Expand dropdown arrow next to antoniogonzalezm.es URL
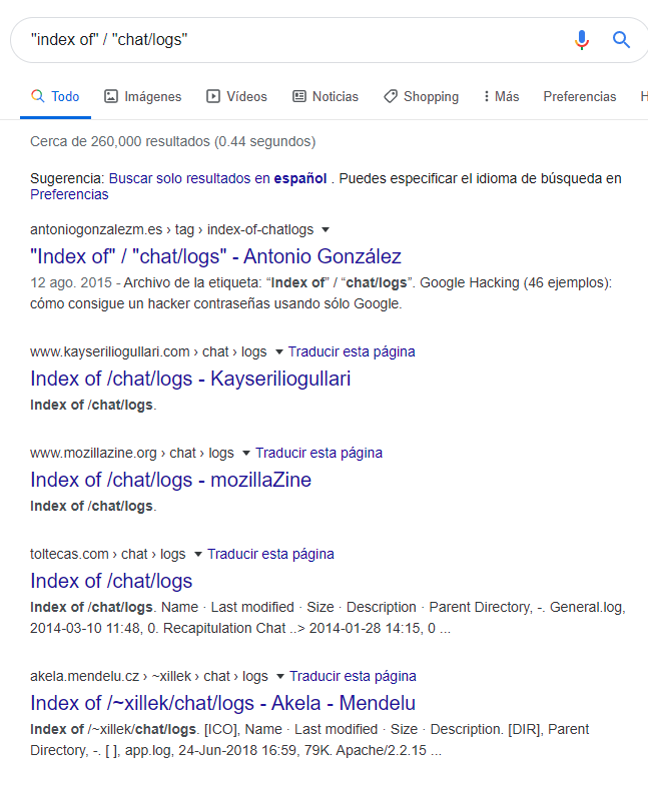Screen dimensions: 665x791 click(325, 230)
